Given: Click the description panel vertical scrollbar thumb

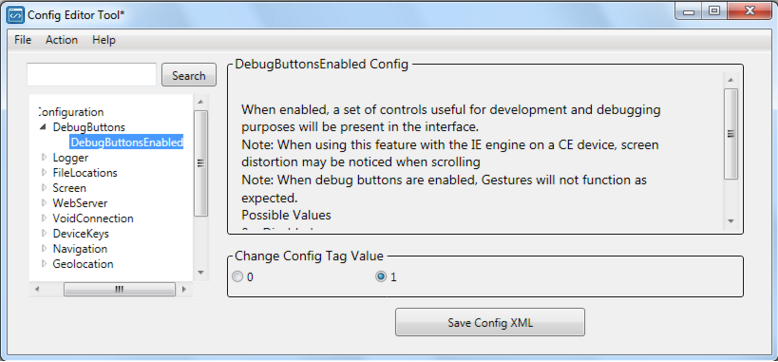Looking at the screenshot, I should point(731,134).
